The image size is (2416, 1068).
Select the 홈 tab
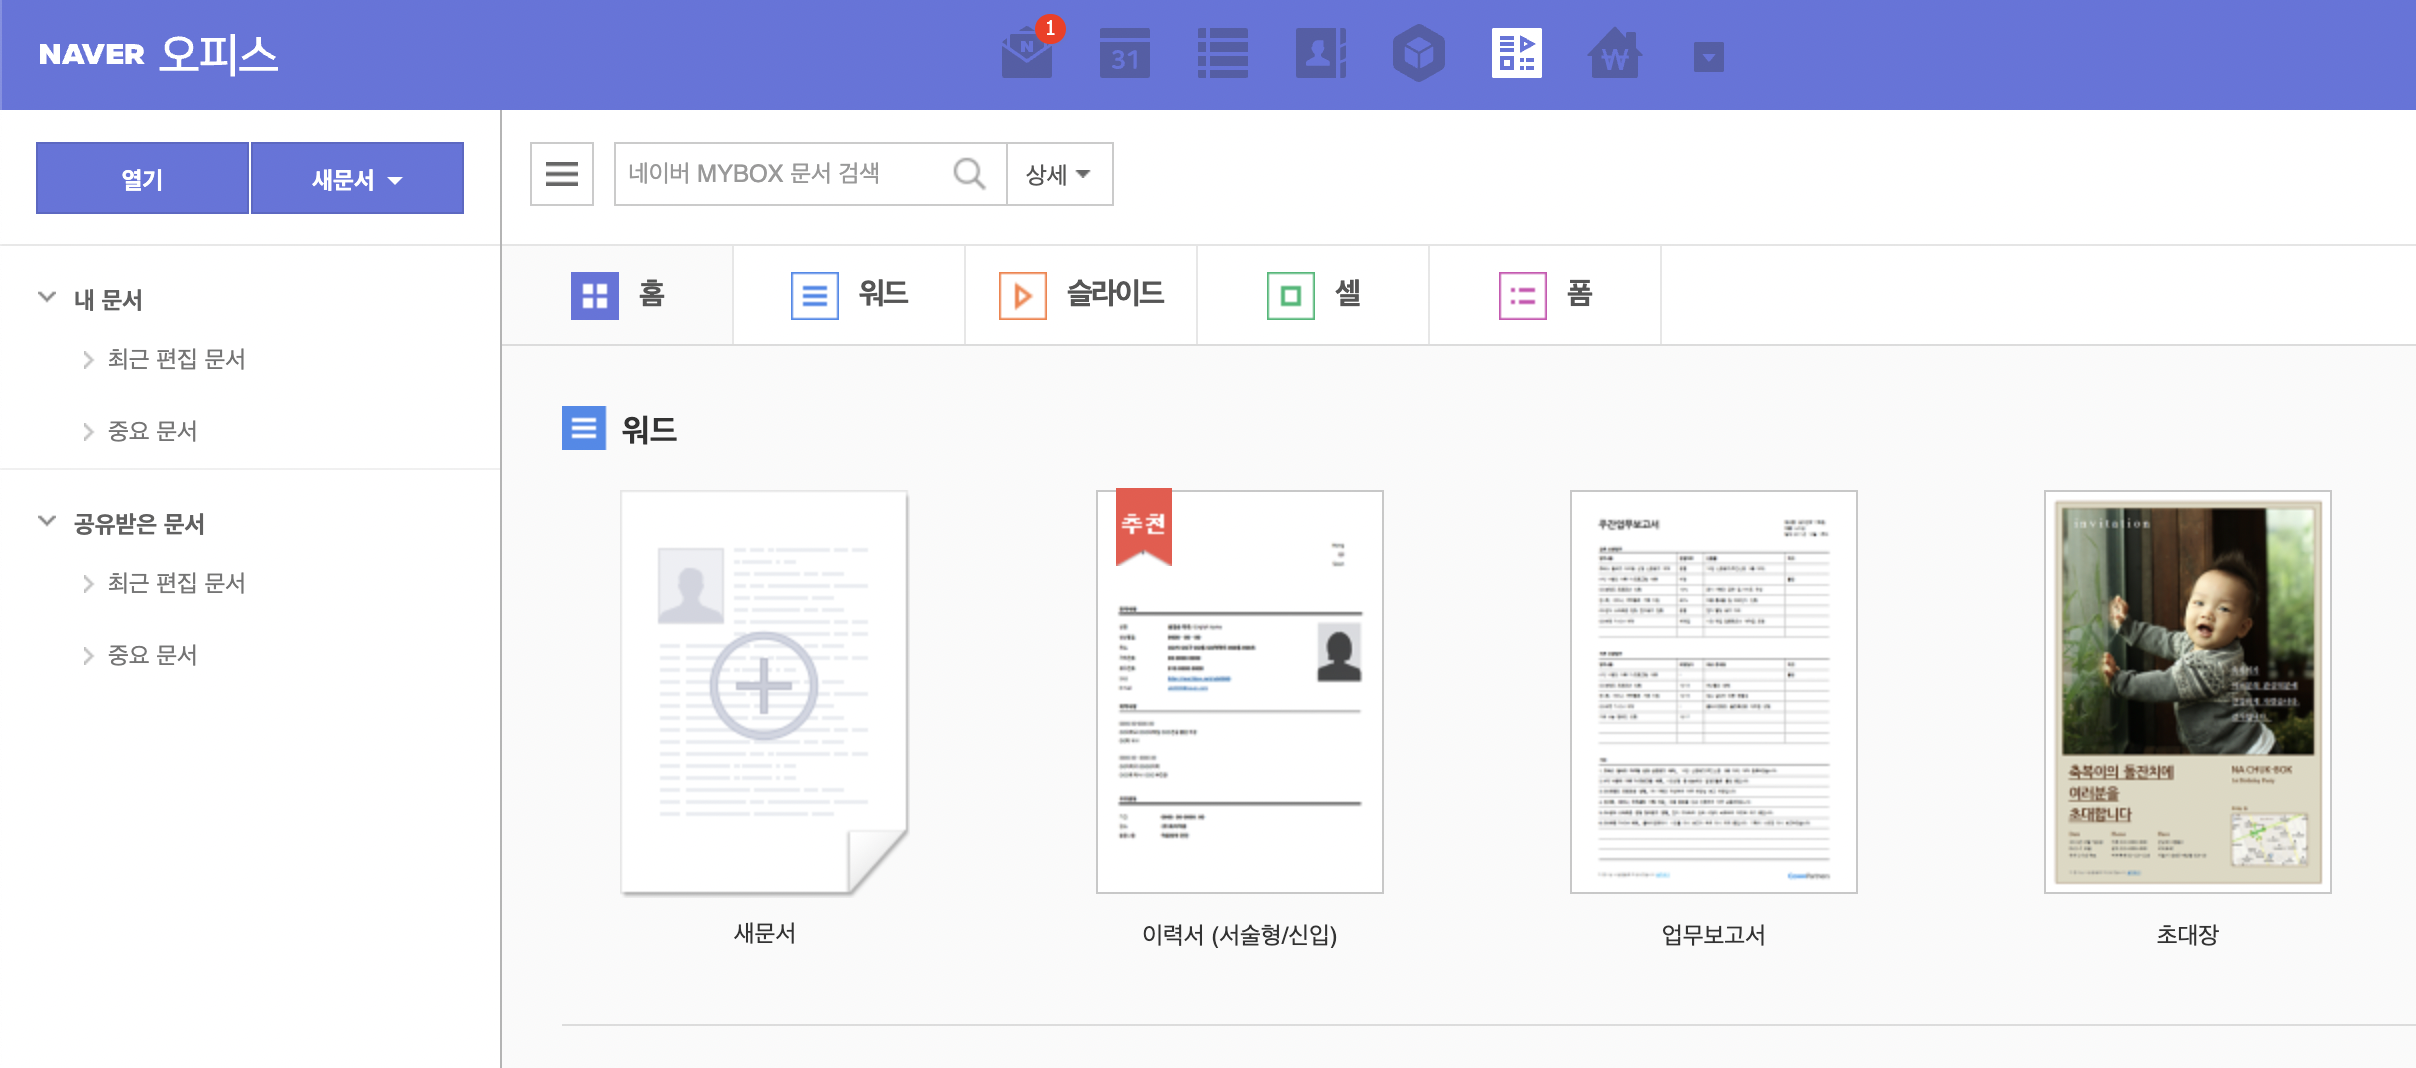[617, 295]
